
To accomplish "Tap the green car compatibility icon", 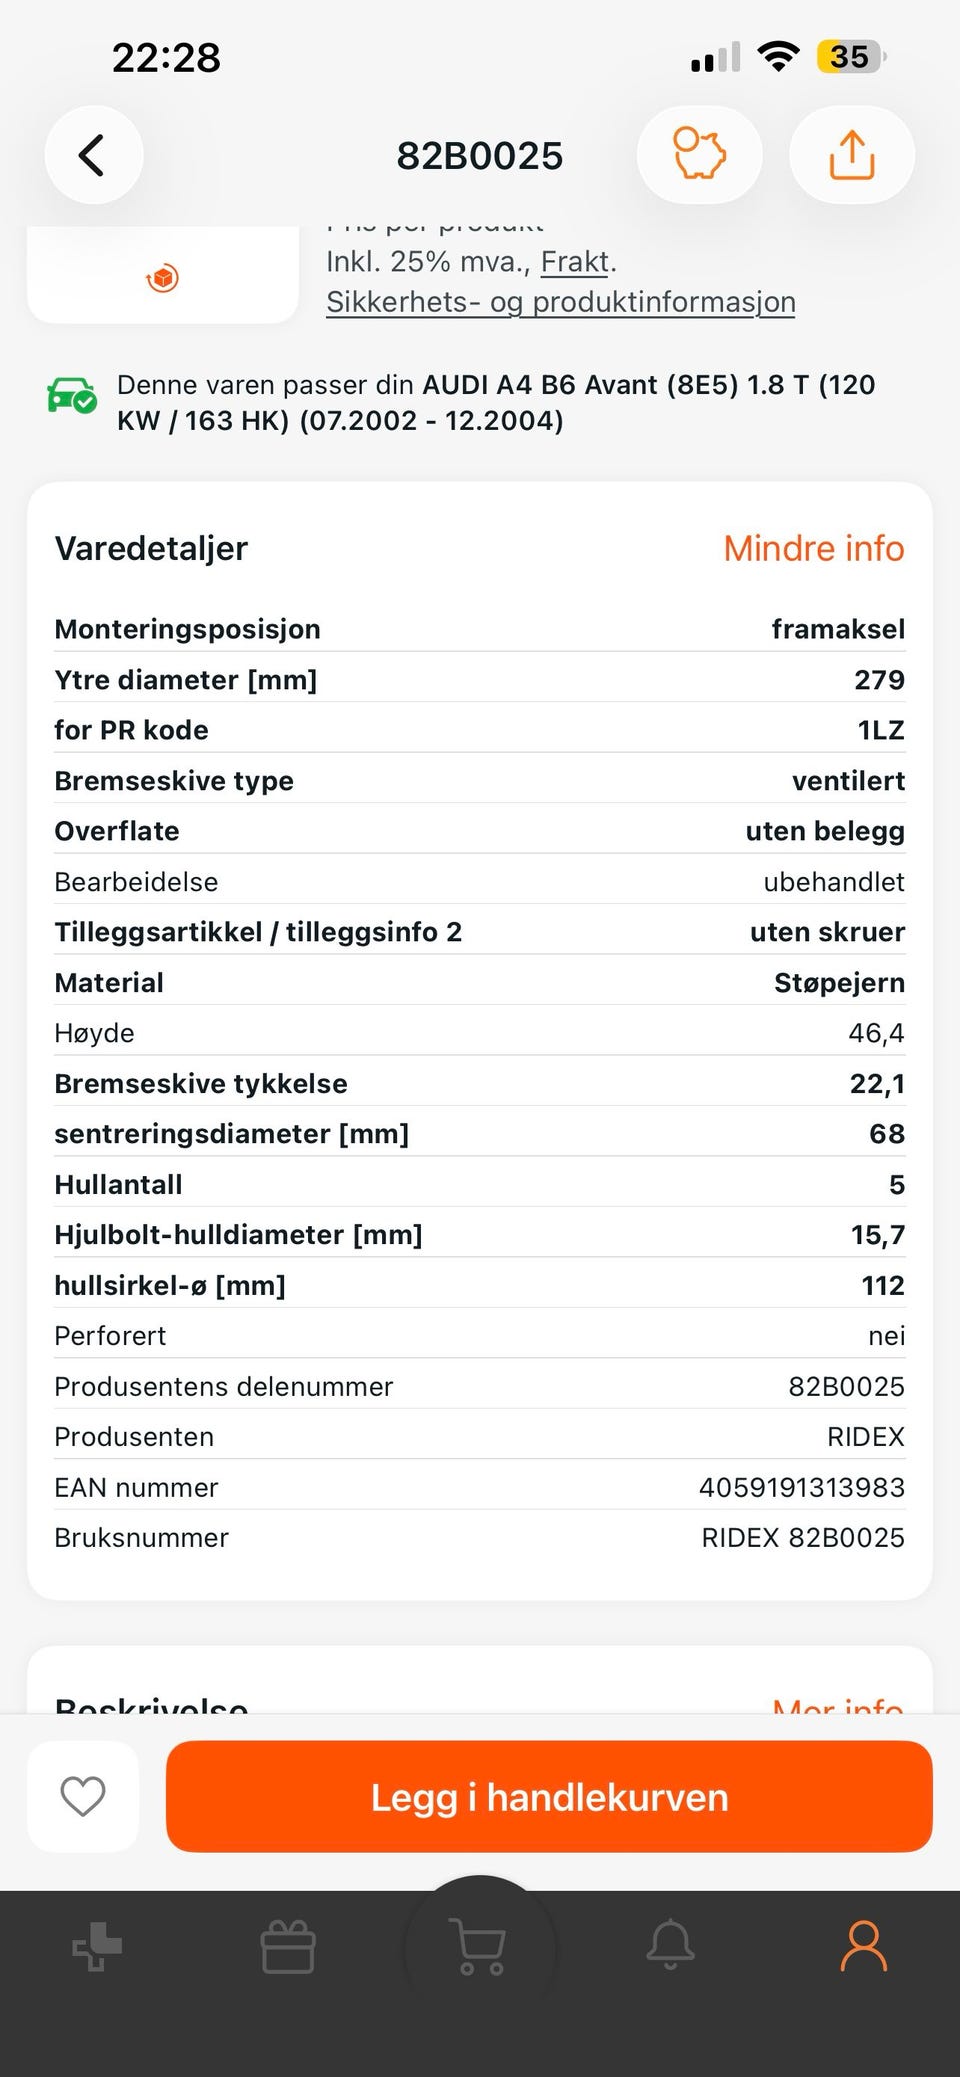I will pyautogui.click(x=72, y=395).
